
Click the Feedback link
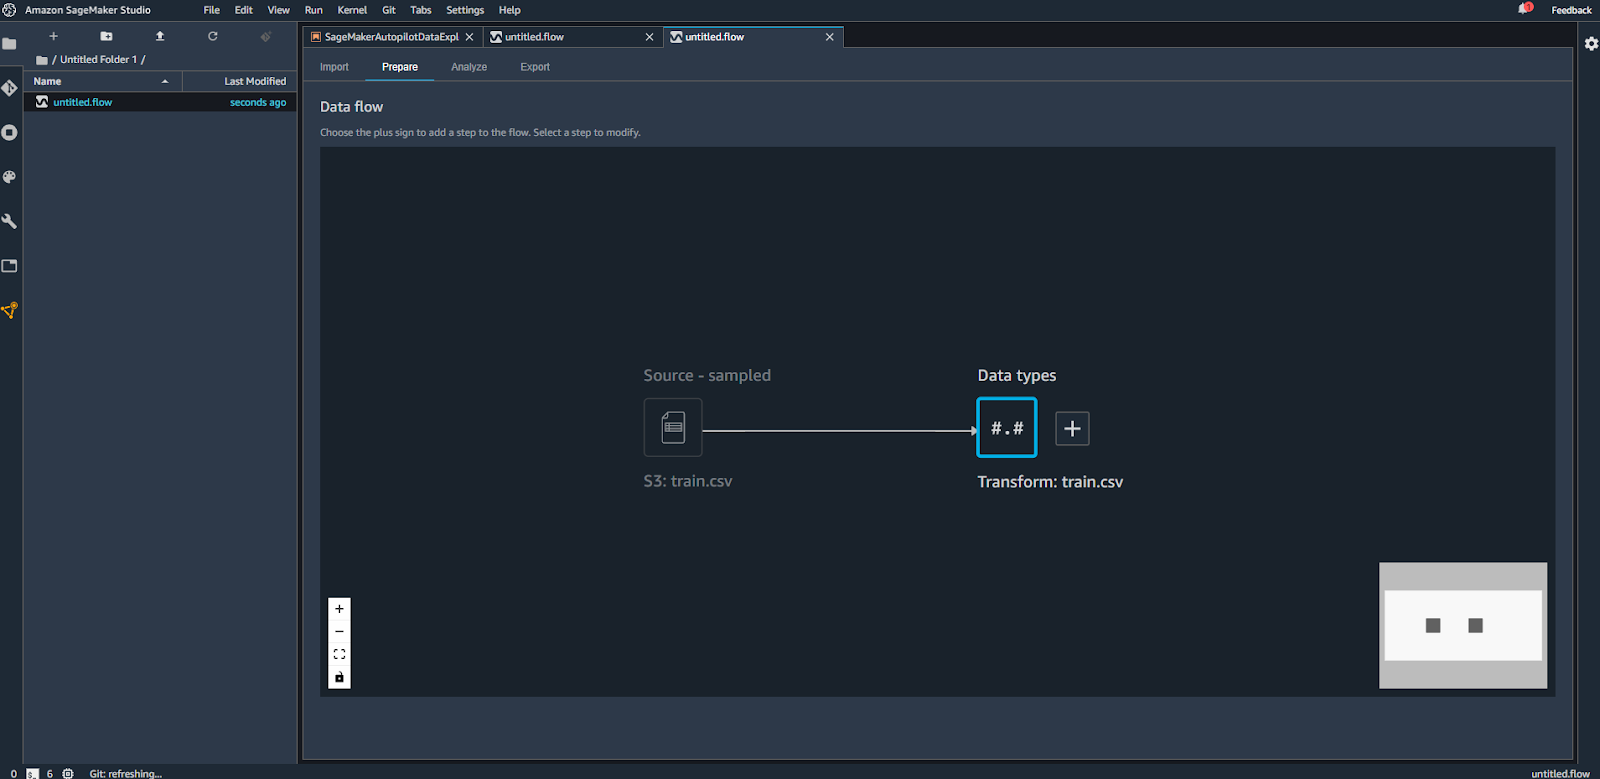1571,10
